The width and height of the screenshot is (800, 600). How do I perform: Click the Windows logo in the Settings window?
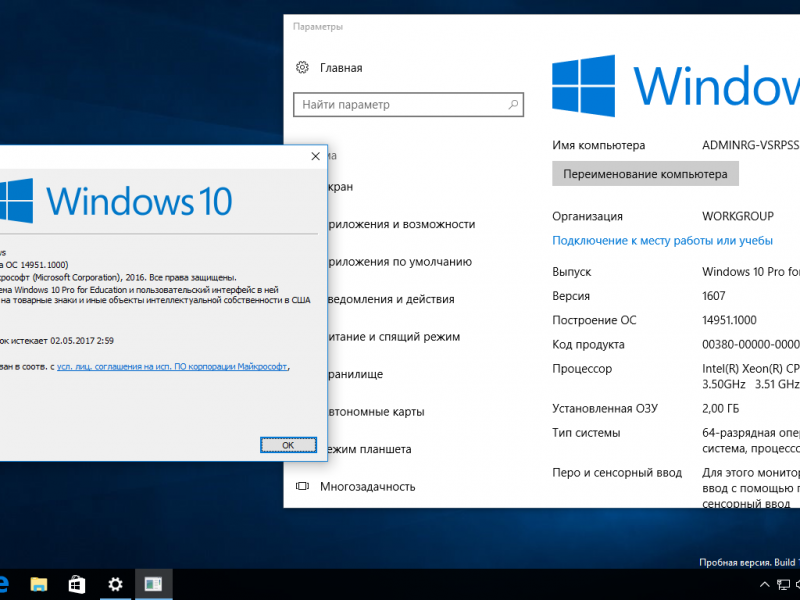click(x=583, y=86)
